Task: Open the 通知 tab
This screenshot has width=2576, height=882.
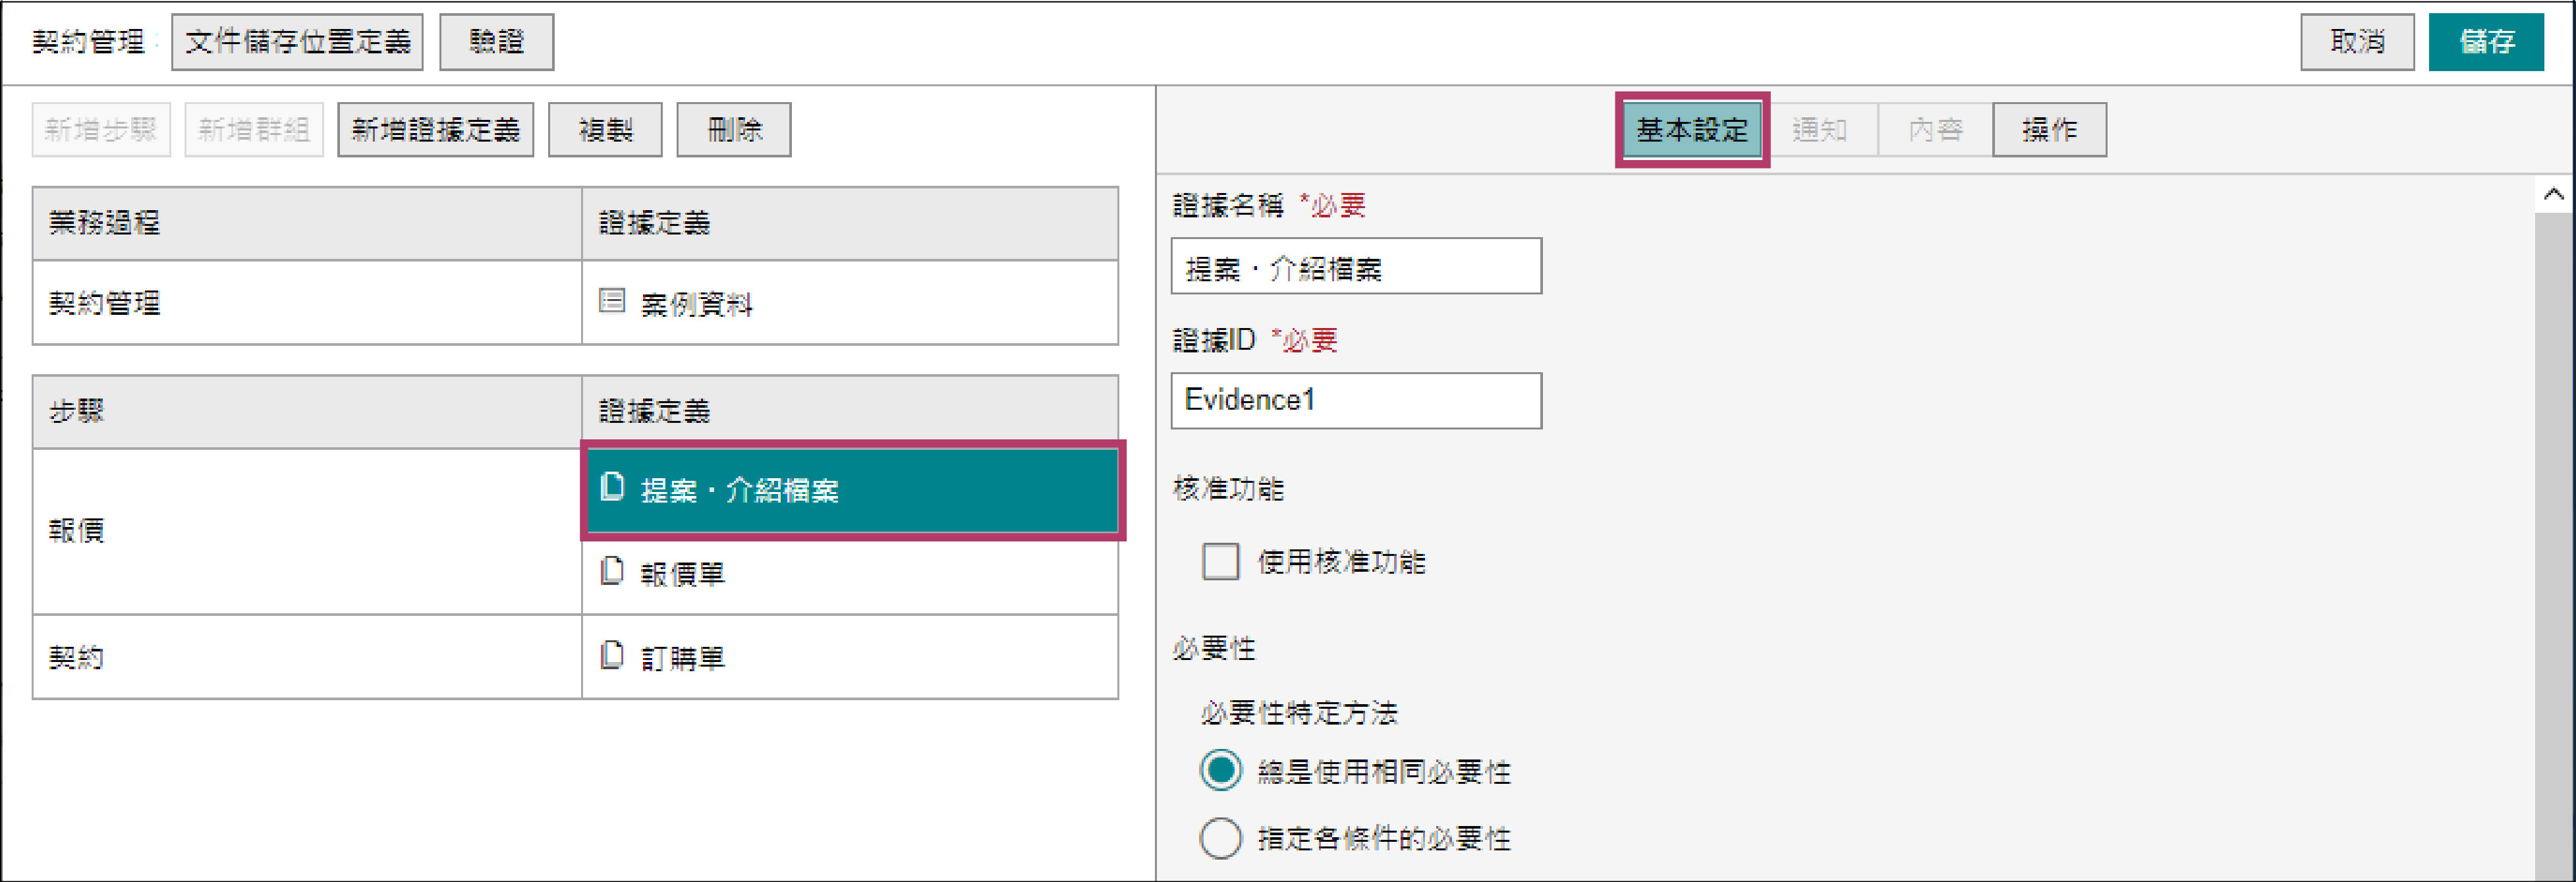Action: pos(1819,130)
